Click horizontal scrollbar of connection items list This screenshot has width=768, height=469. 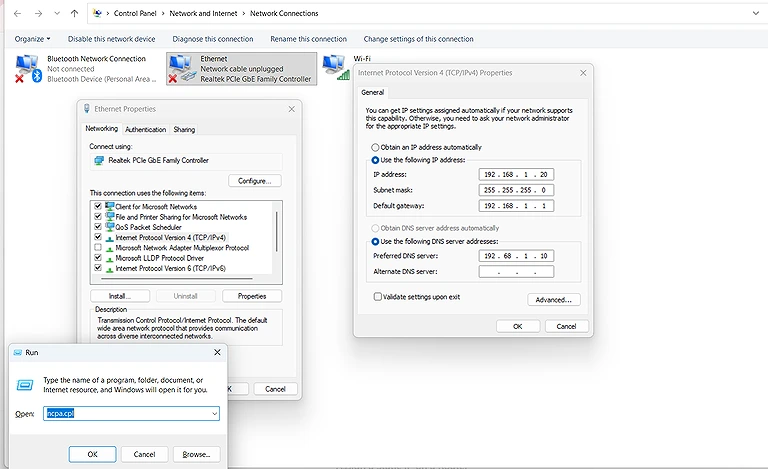click(x=177, y=279)
